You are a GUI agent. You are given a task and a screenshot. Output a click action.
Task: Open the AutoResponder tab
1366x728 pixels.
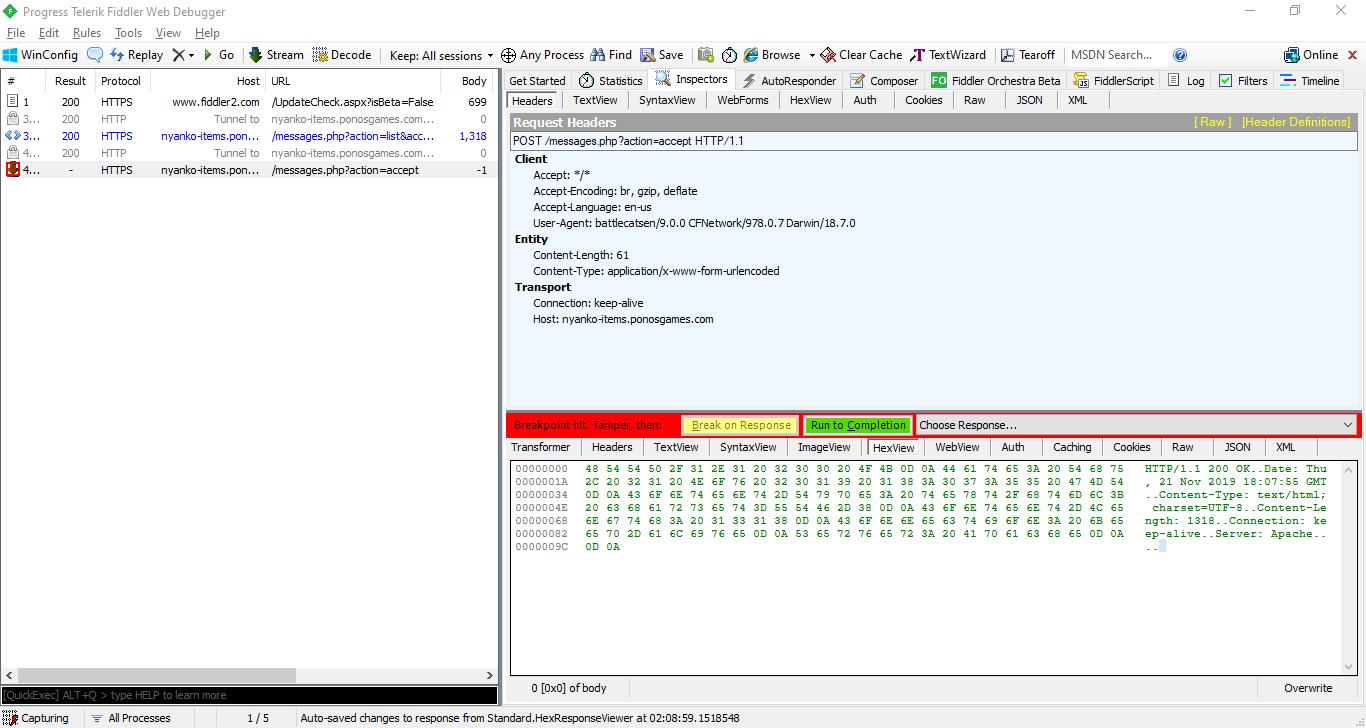pyautogui.click(x=789, y=81)
